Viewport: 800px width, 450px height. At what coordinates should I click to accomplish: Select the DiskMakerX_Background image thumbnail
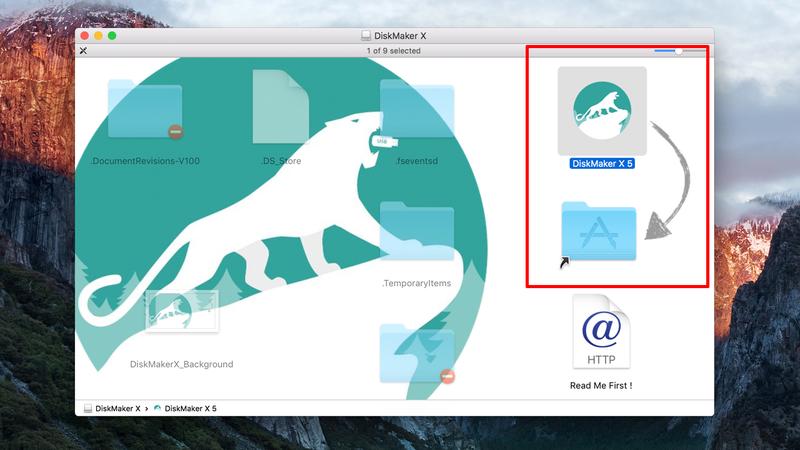click(182, 311)
